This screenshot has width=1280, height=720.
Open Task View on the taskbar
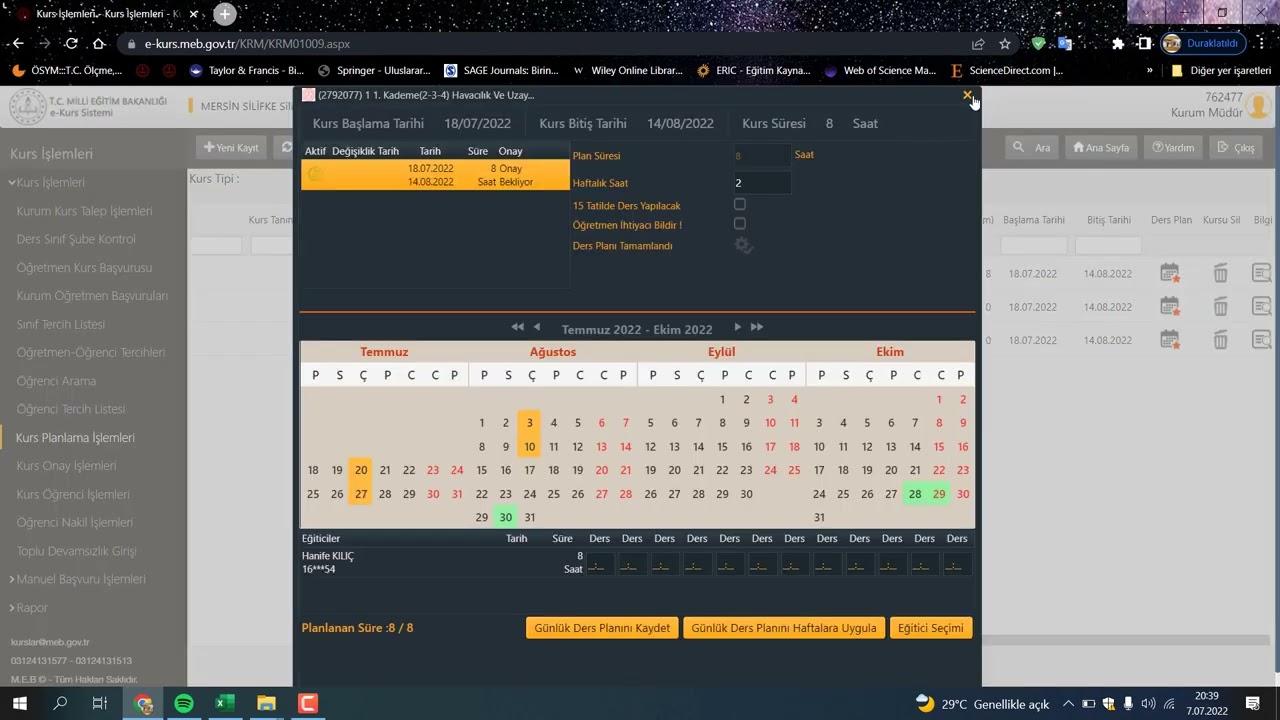[100, 703]
